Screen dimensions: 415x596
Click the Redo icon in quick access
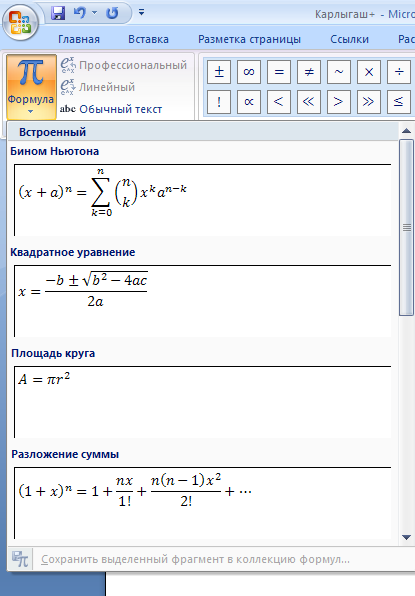pyautogui.click(x=112, y=13)
